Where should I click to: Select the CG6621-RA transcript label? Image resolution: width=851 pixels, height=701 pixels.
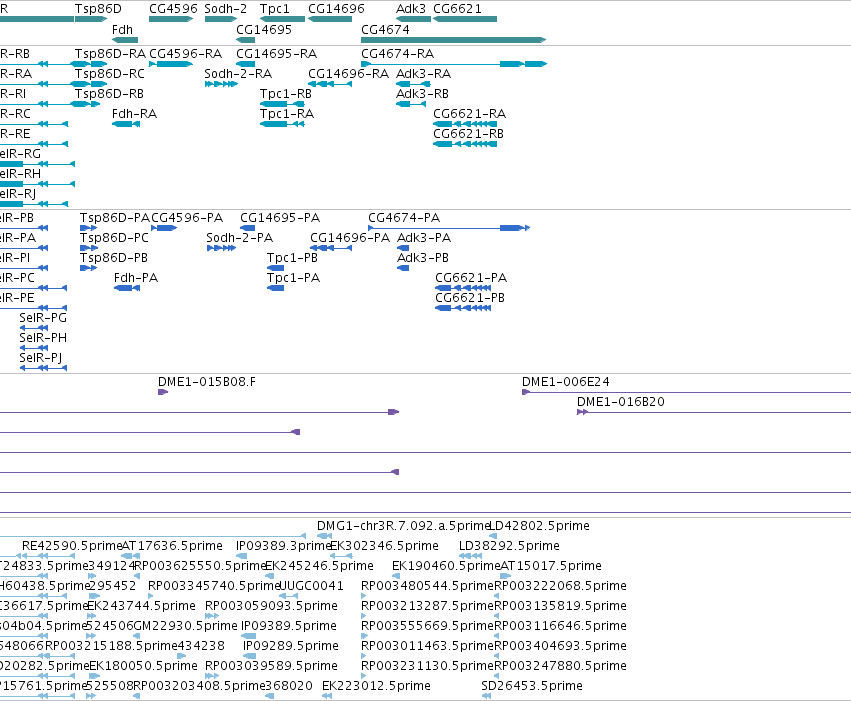tap(469, 114)
